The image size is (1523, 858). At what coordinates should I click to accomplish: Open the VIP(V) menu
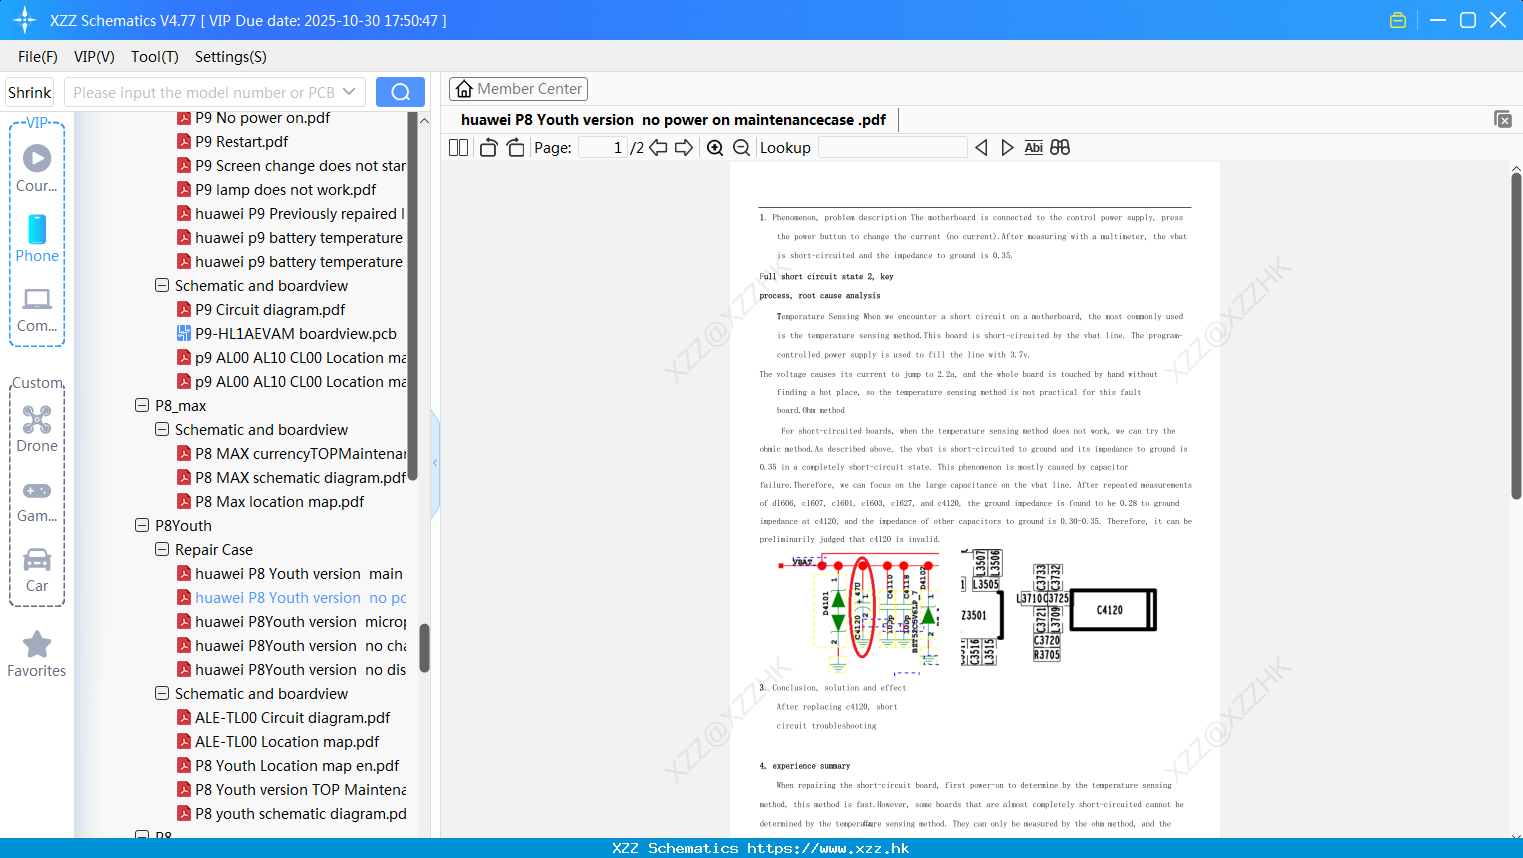(94, 57)
